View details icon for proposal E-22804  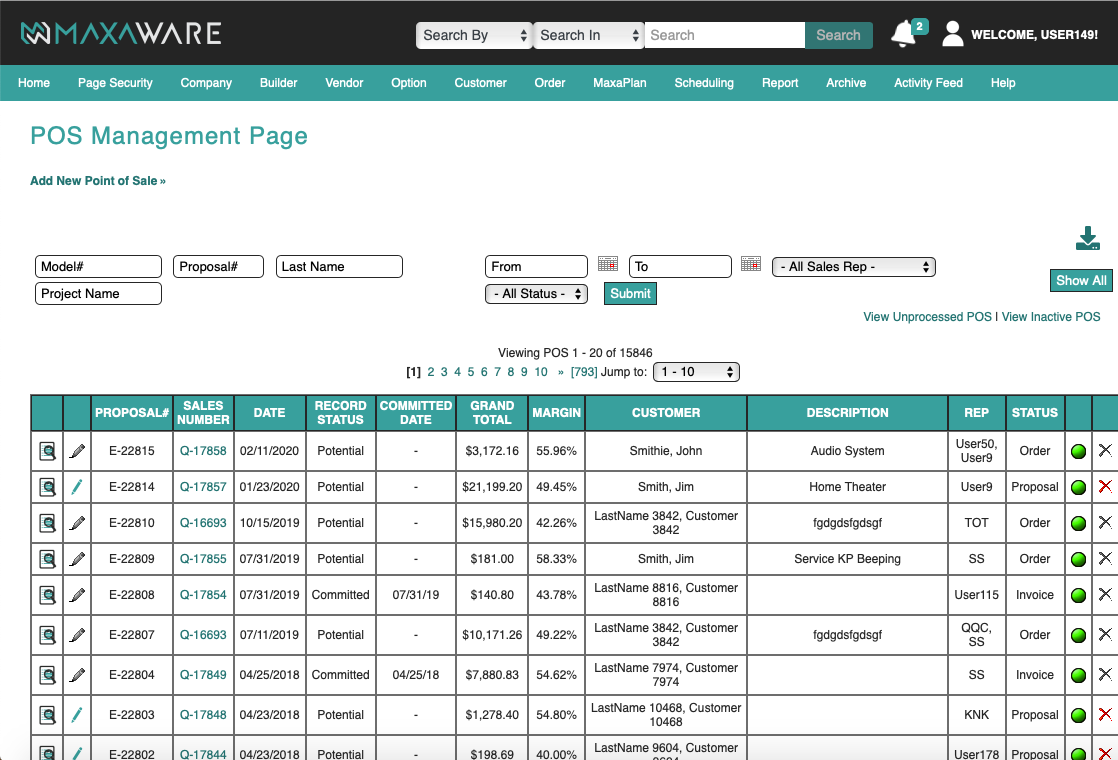point(47,674)
